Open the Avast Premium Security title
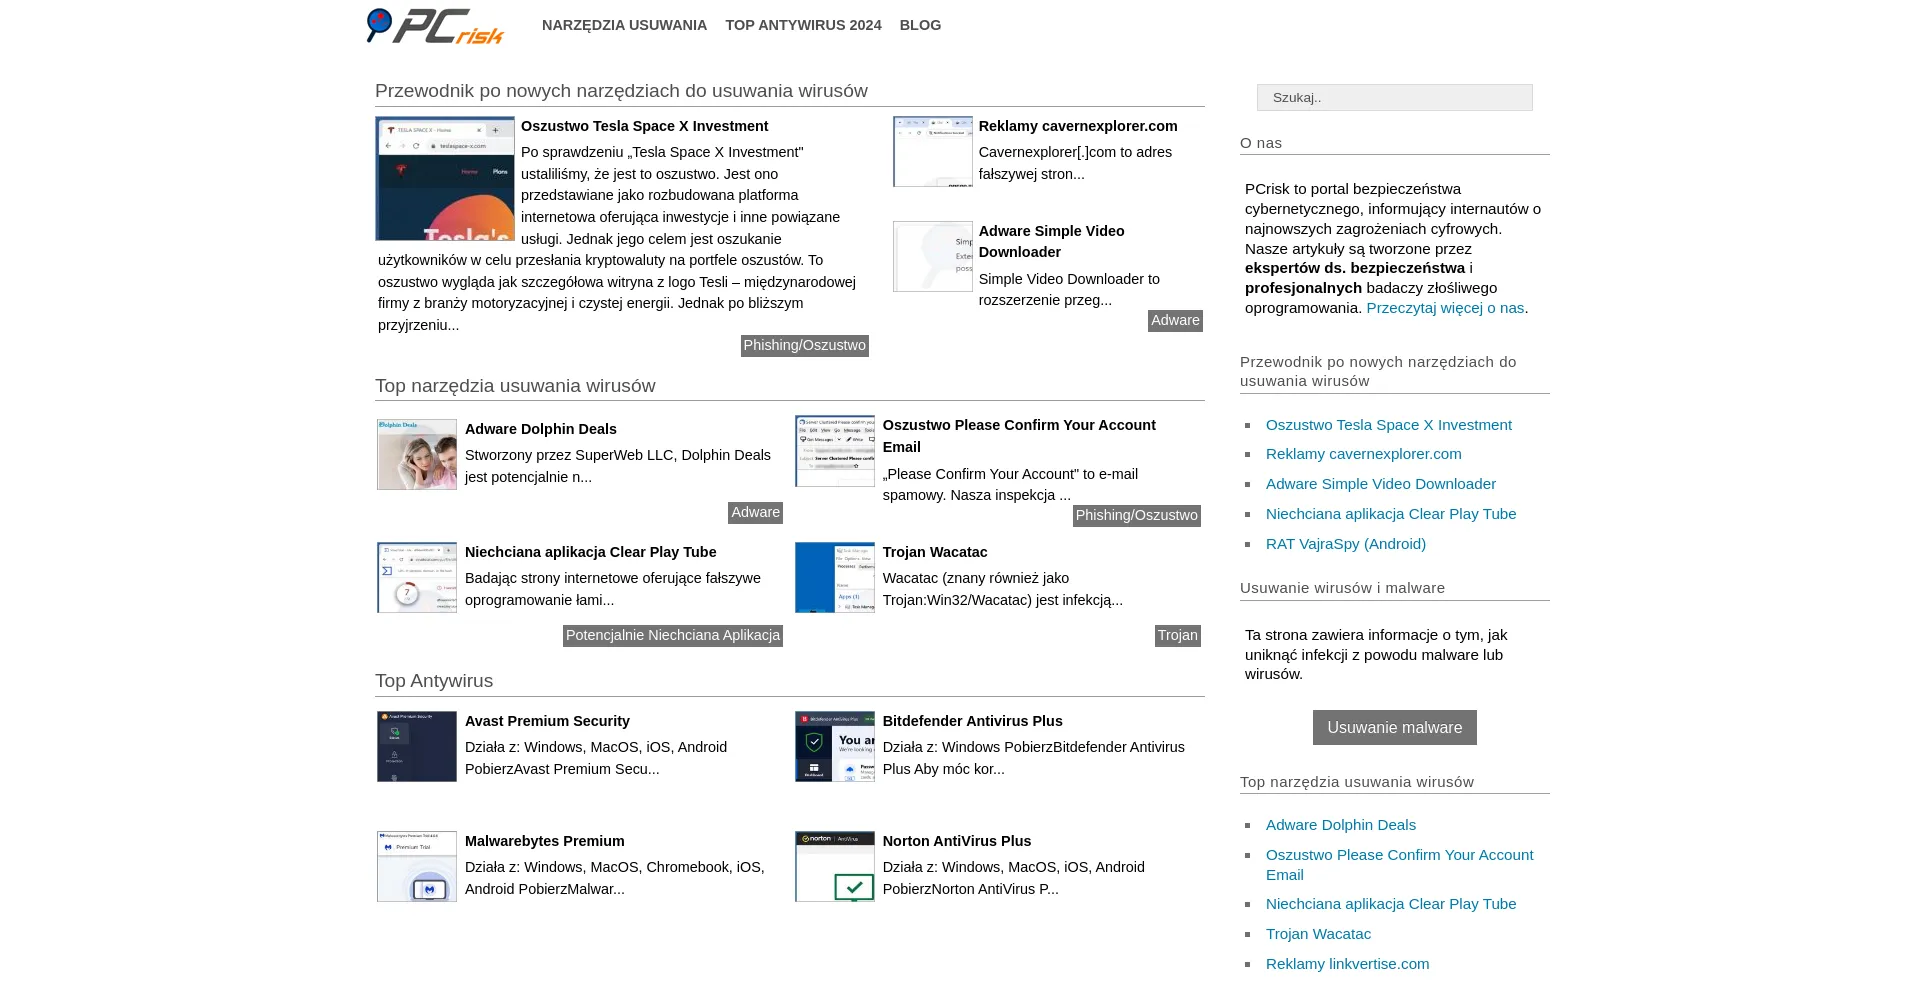1920x1003 pixels. click(547, 721)
